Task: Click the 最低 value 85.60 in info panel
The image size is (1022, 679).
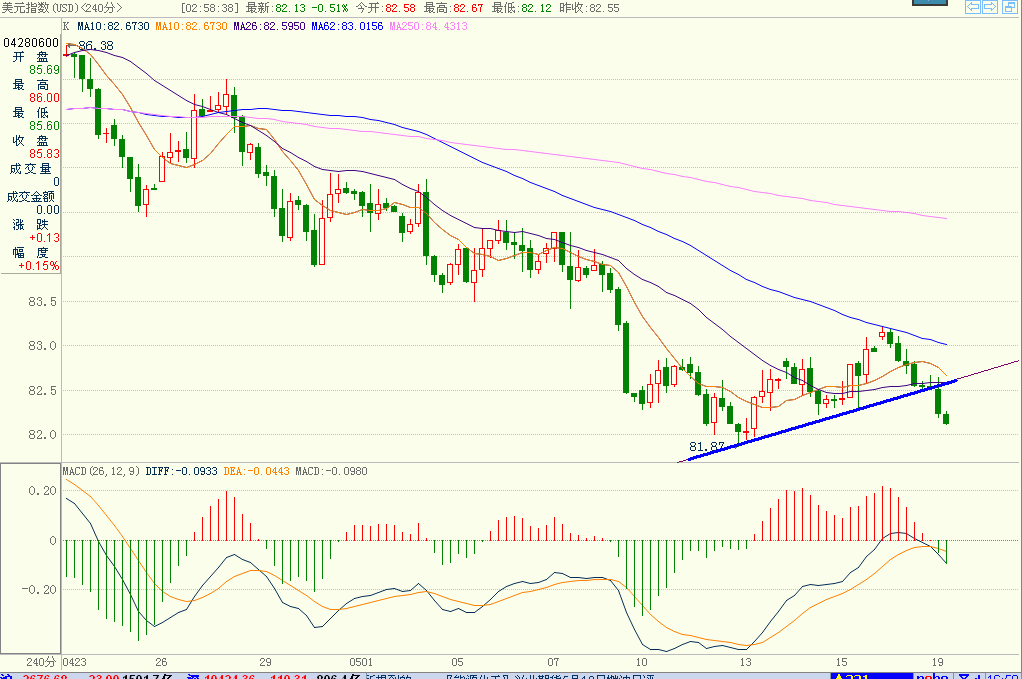Action: point(44,126)
